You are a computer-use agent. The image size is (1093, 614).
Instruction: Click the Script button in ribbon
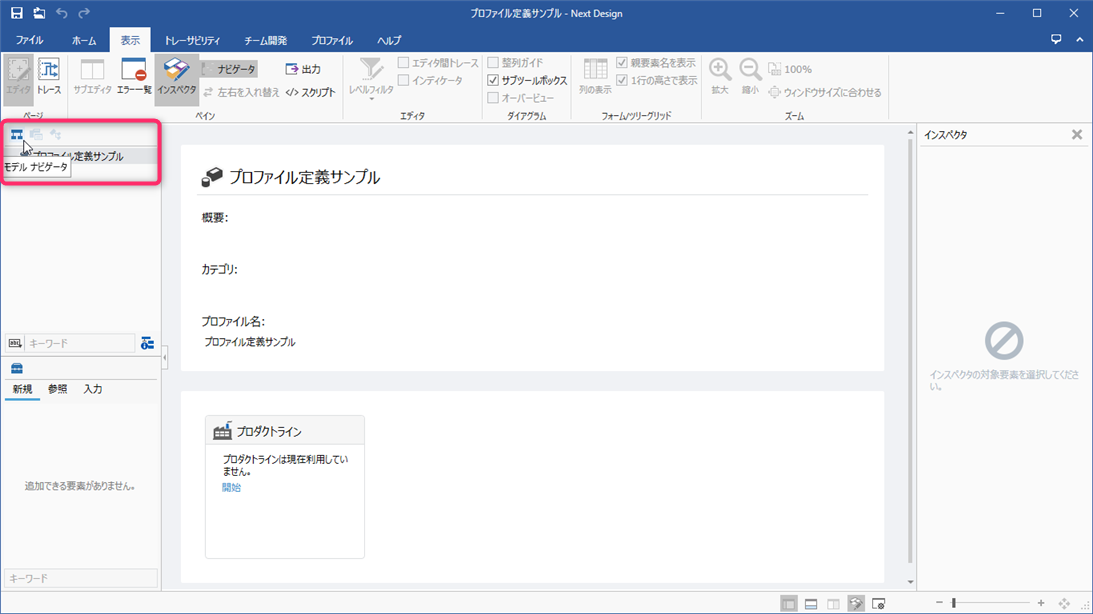310,92
